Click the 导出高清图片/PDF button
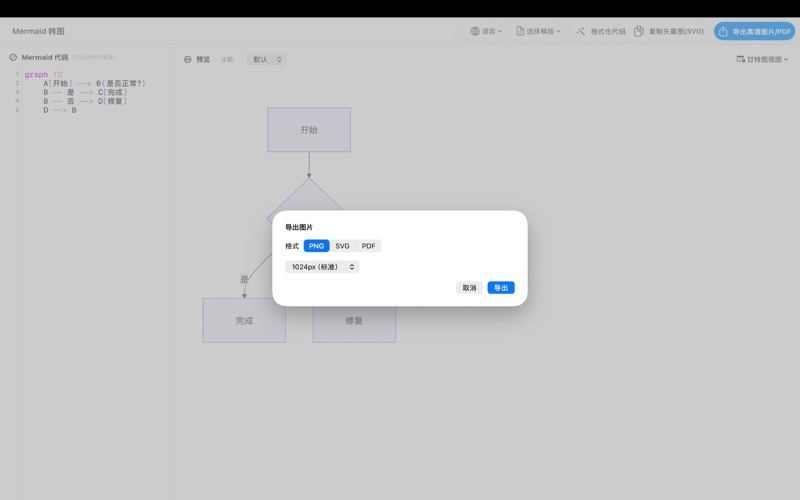This screenshot has width=800, height=500. [x=754, y=32]
